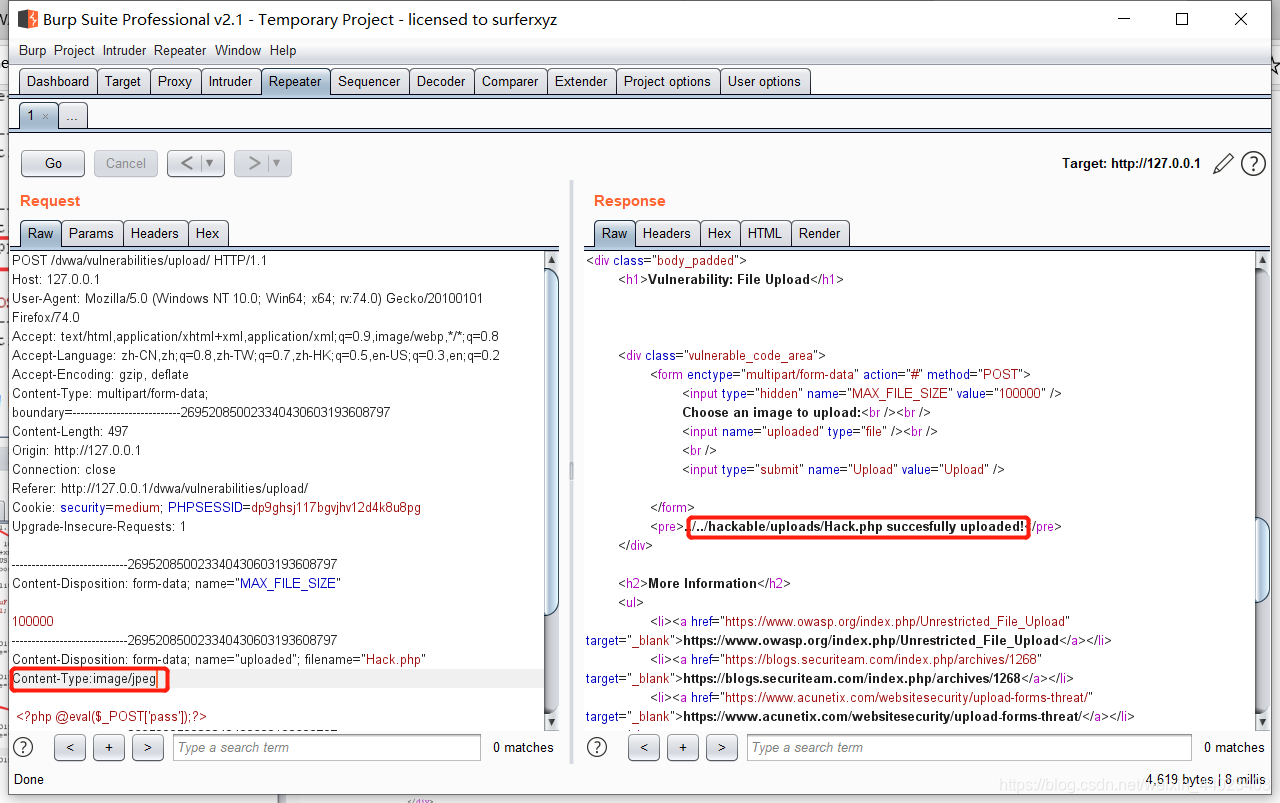This screenshot has height=803, width=1280.
Task: Open the Burp menu
Action: point(33,50)
